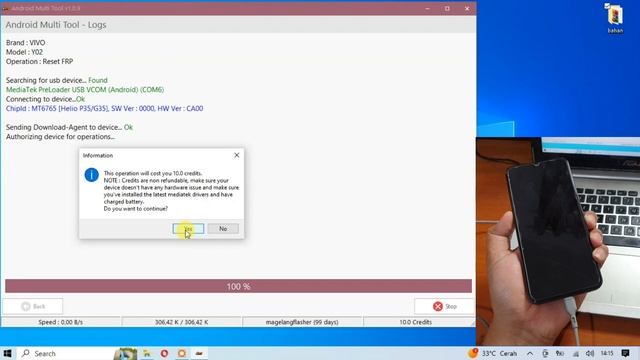
Task: Click the Operation : Reset FRP line
Action: 40,61
